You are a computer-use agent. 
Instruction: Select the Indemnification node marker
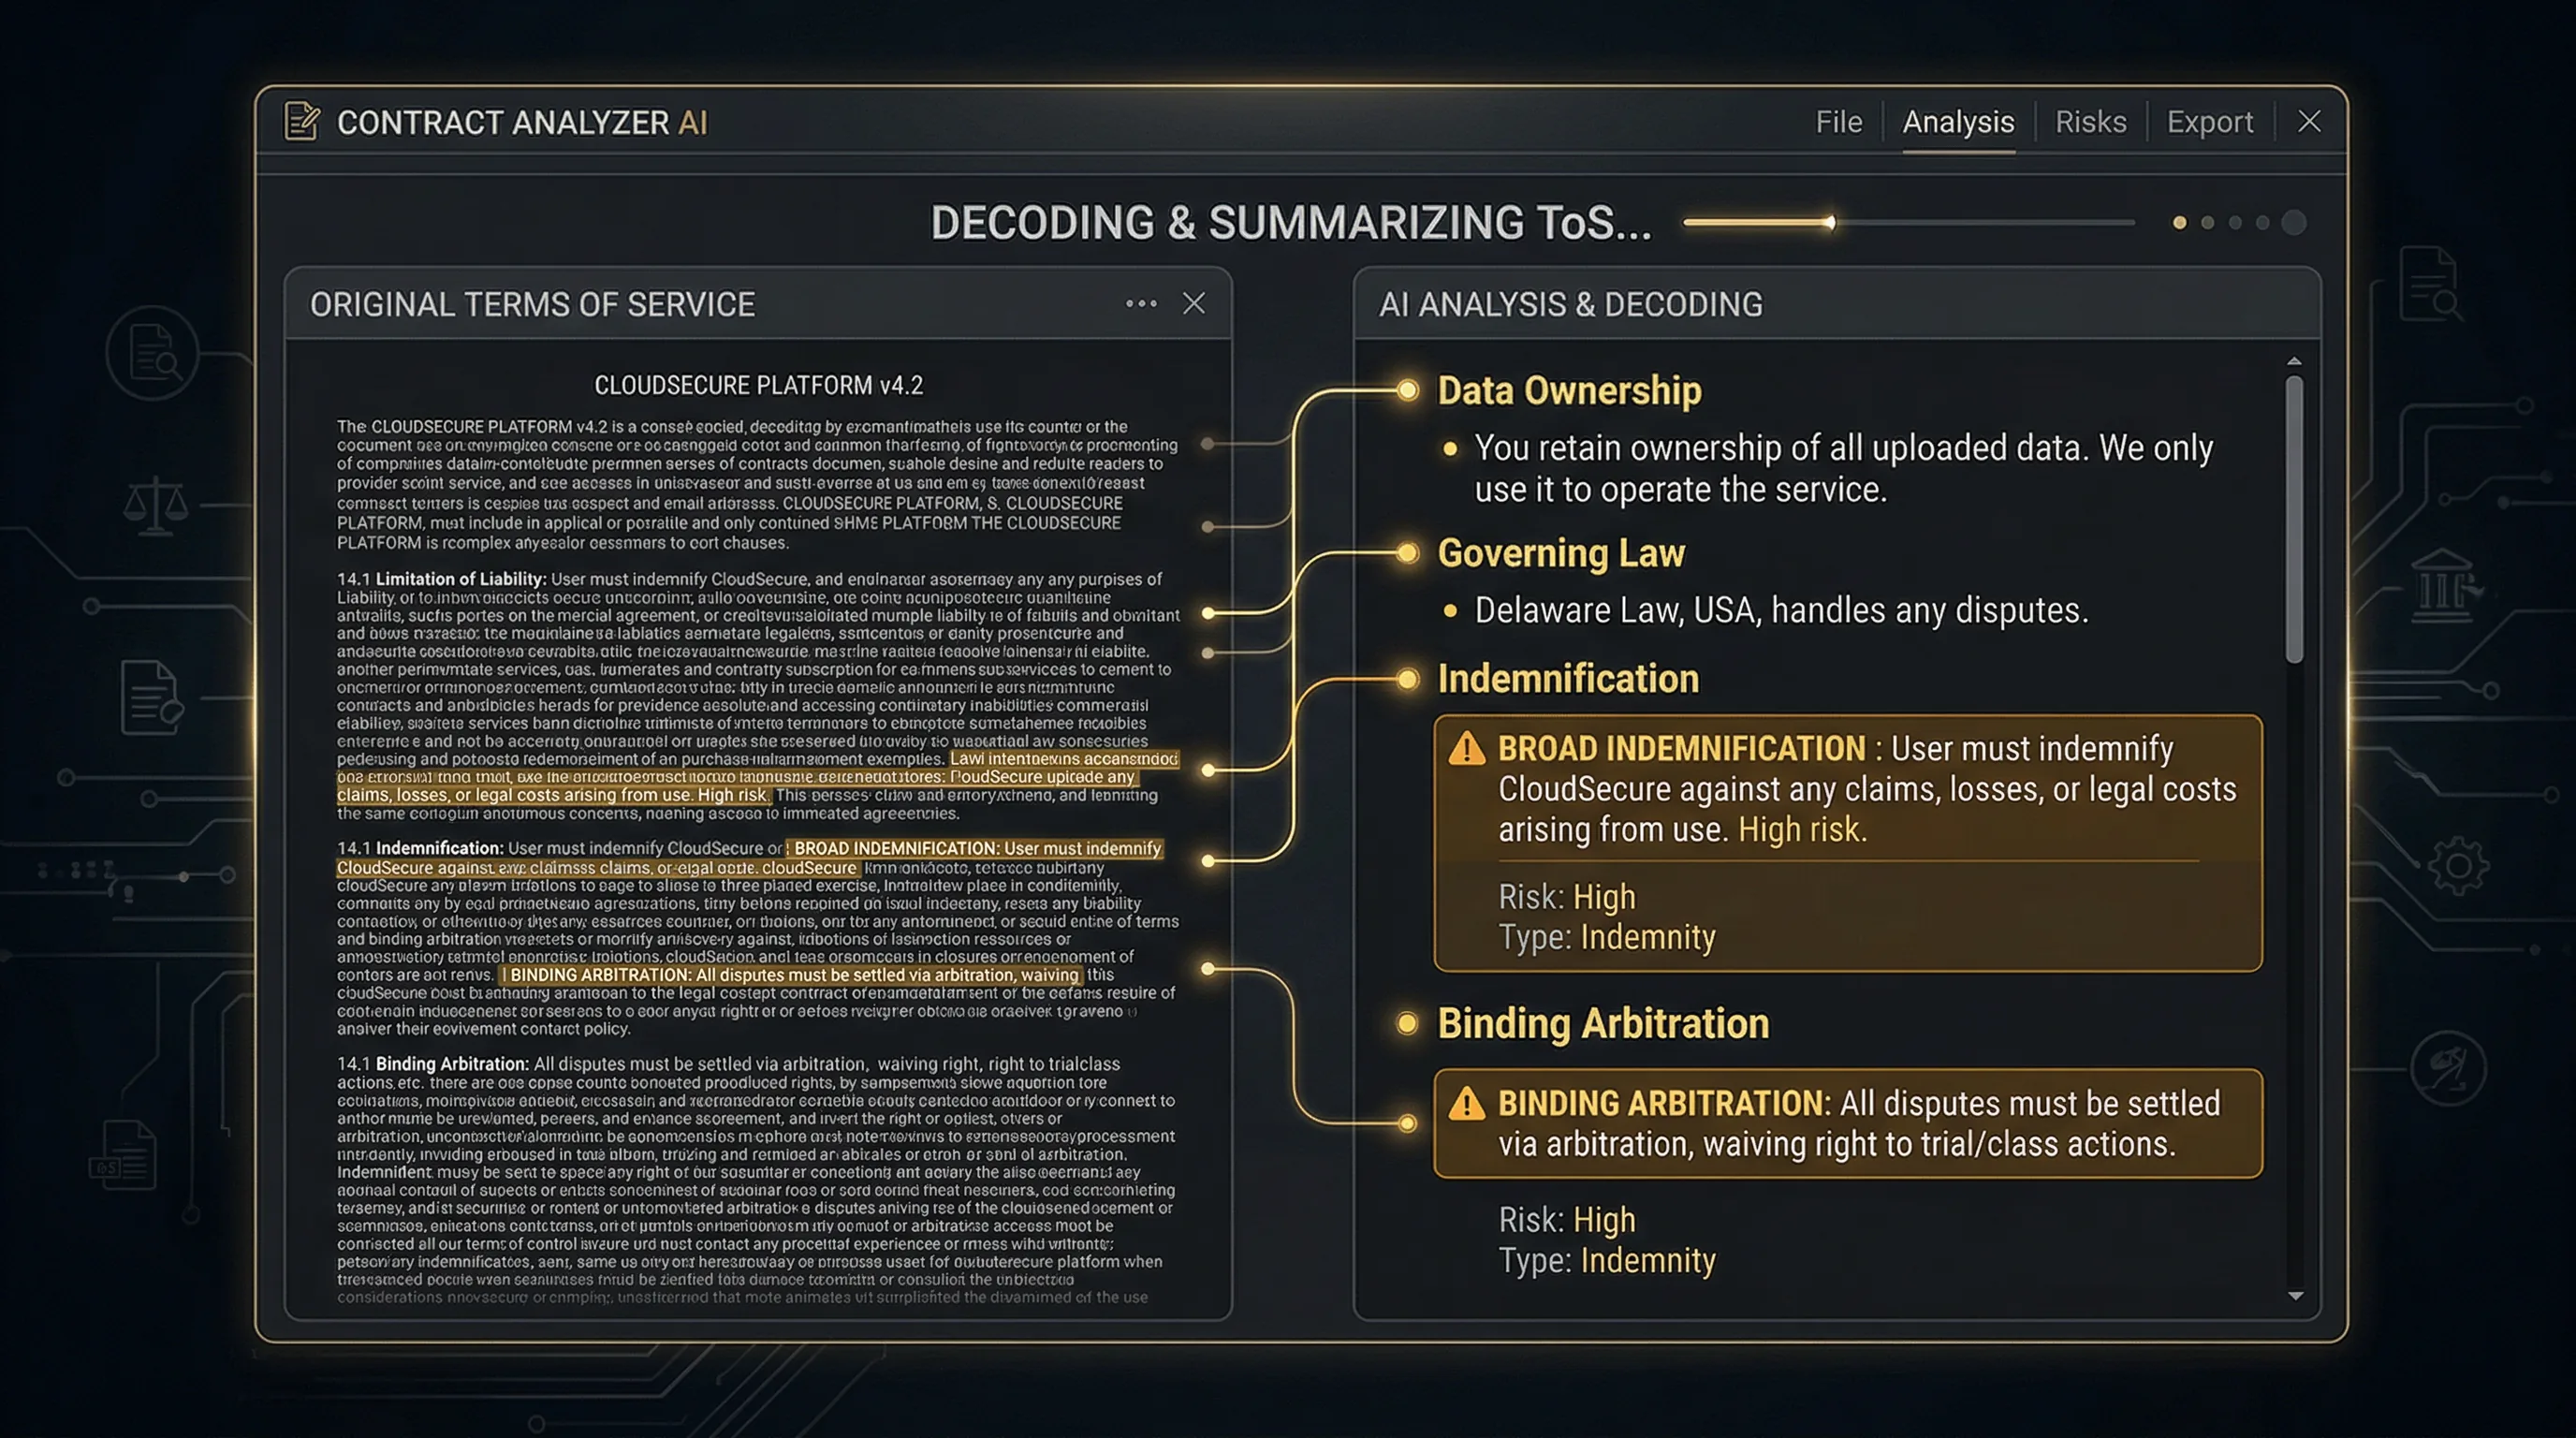[x=1407, y=680]
